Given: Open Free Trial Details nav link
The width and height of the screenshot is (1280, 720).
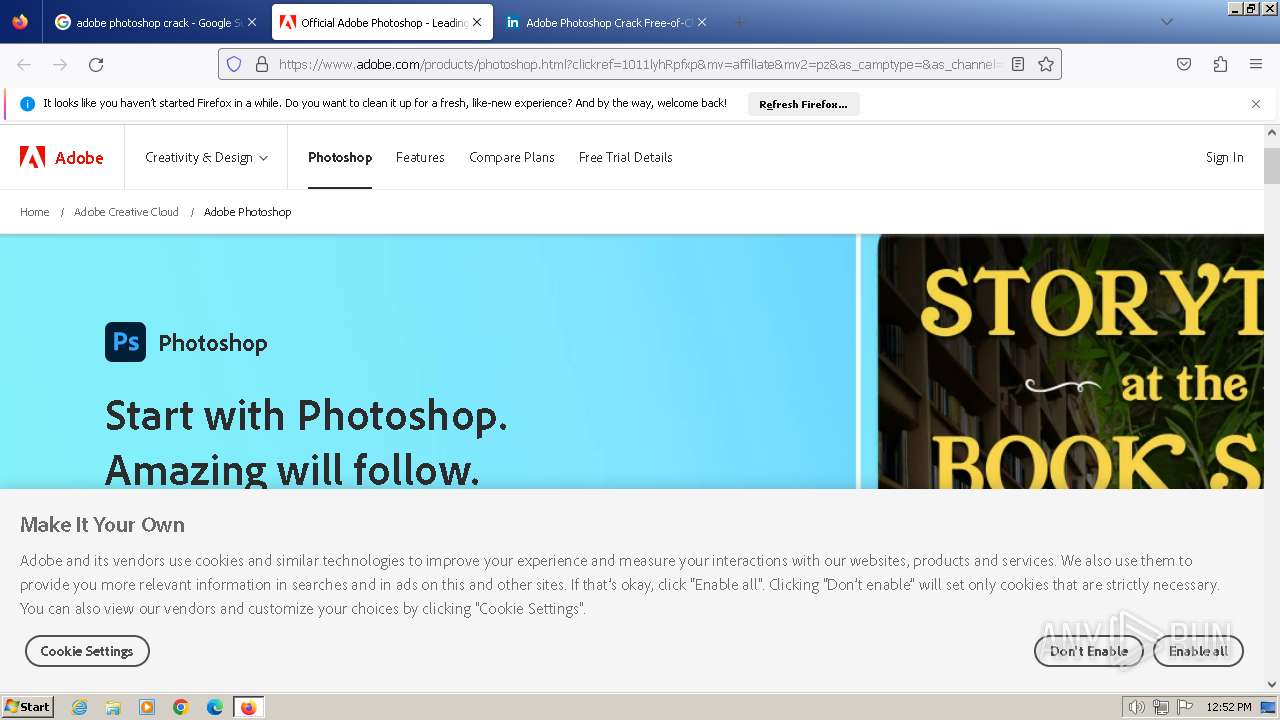Looking at the screenshot, I should pos(625,157).
